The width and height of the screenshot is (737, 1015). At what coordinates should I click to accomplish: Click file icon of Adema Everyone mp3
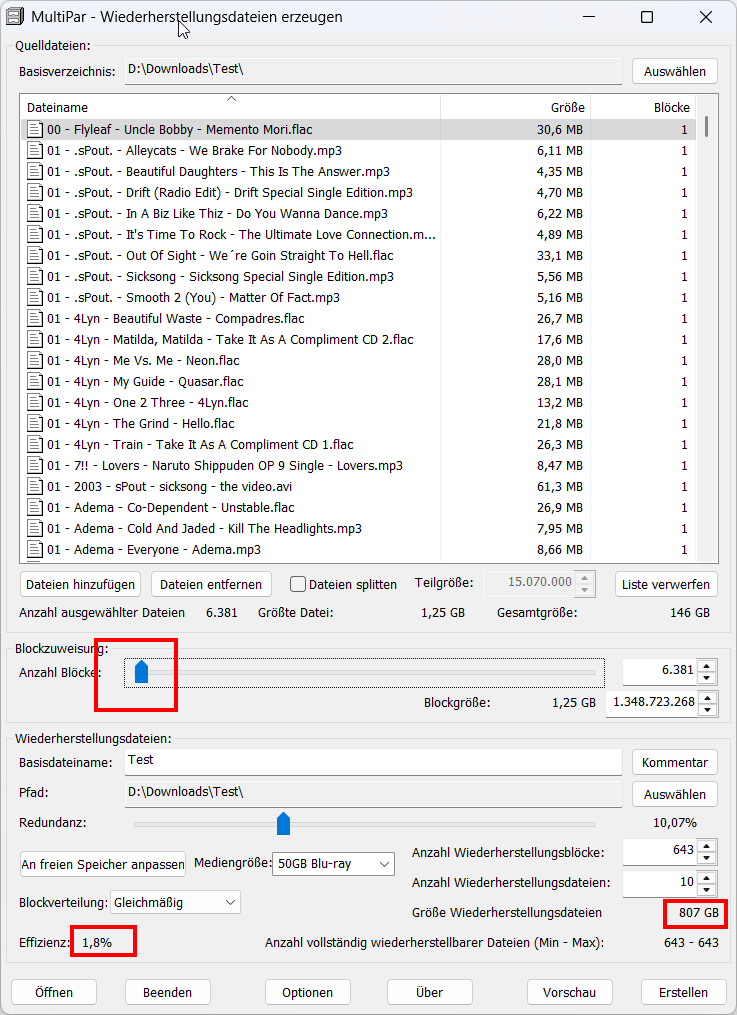click(x=35, y=550)
